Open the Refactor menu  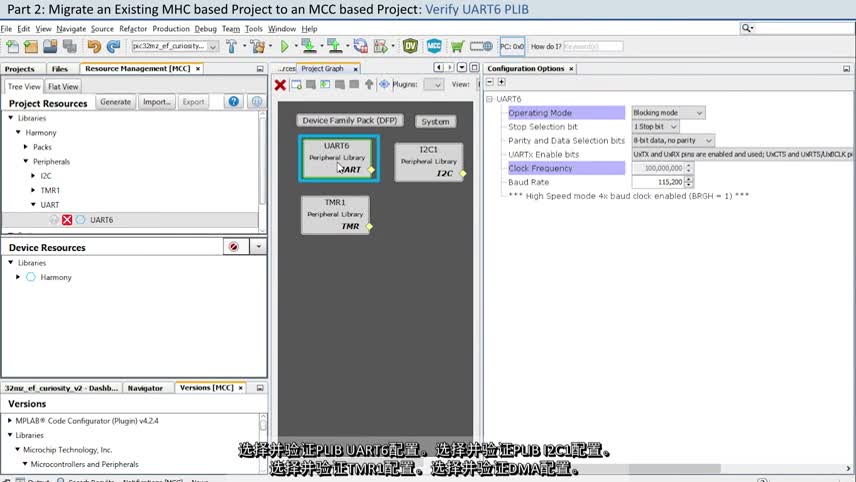133,29
